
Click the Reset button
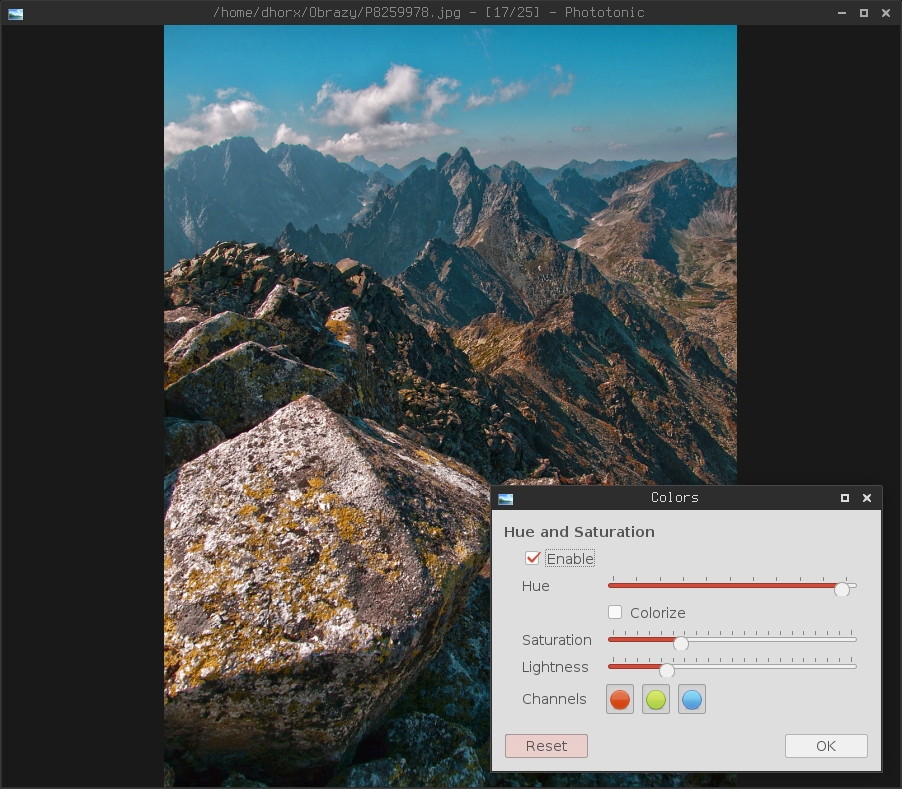546,746
